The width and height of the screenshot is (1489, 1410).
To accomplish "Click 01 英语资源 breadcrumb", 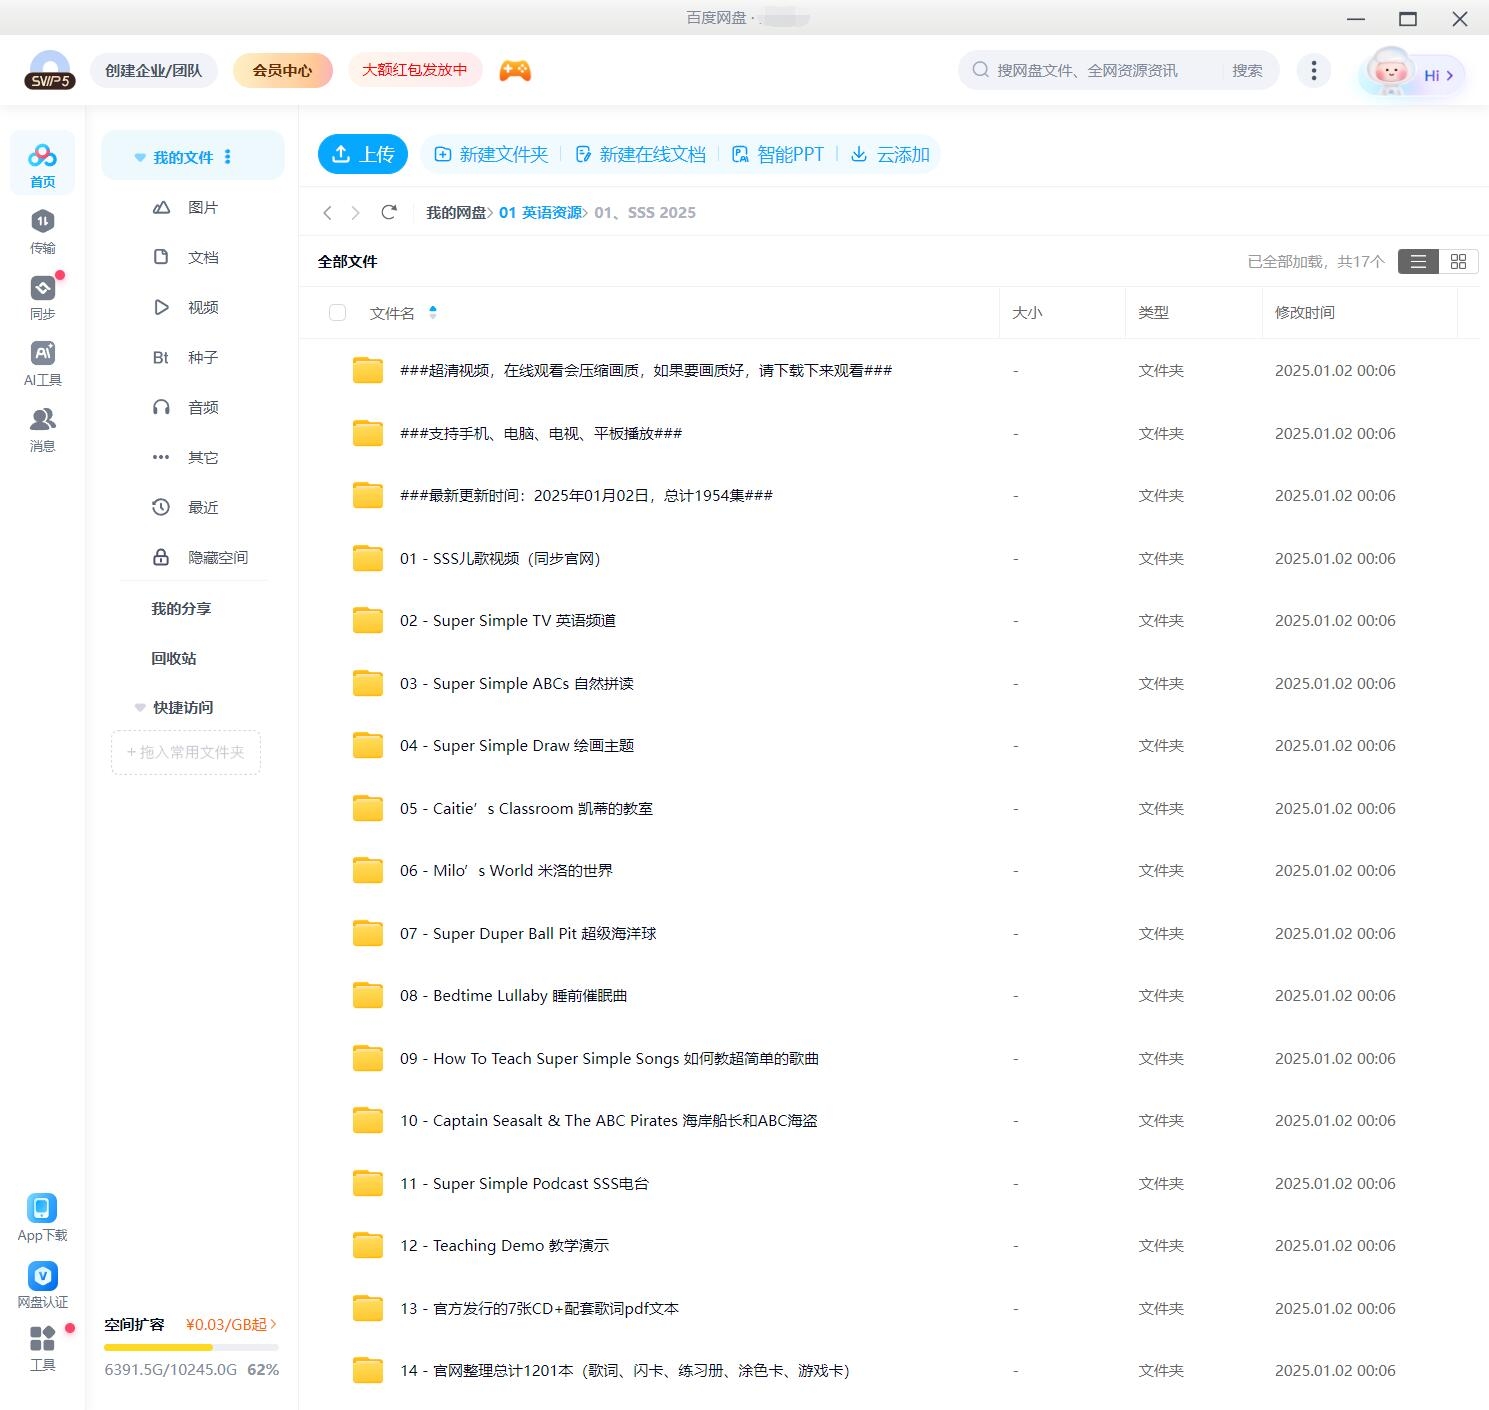I will coord(540,212).
